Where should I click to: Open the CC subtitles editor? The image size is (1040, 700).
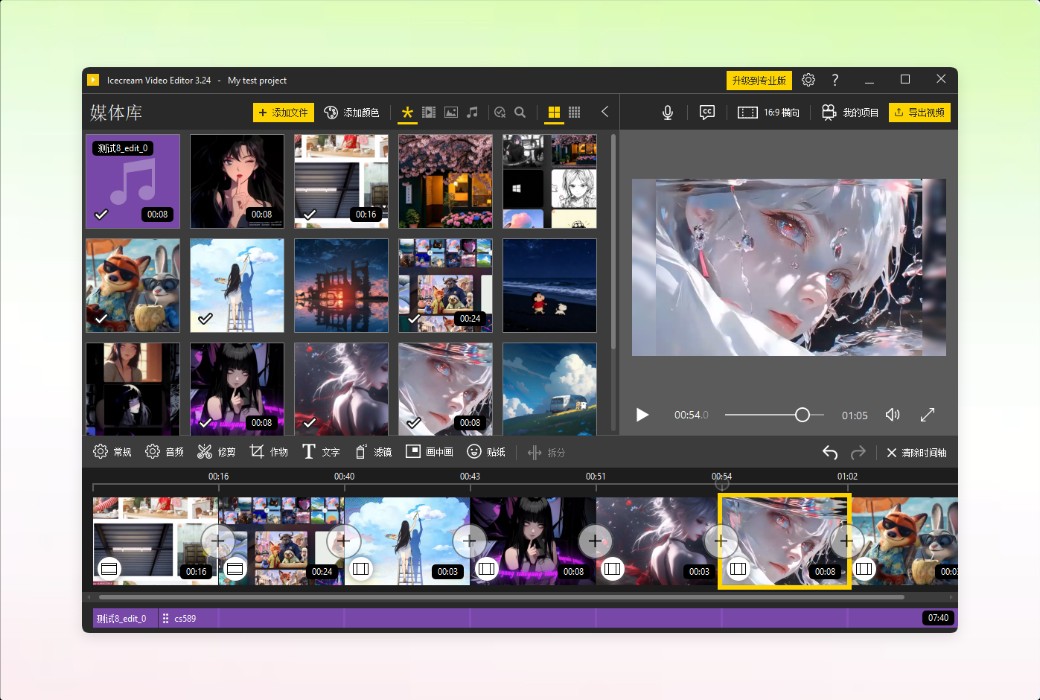coord(707,112)
